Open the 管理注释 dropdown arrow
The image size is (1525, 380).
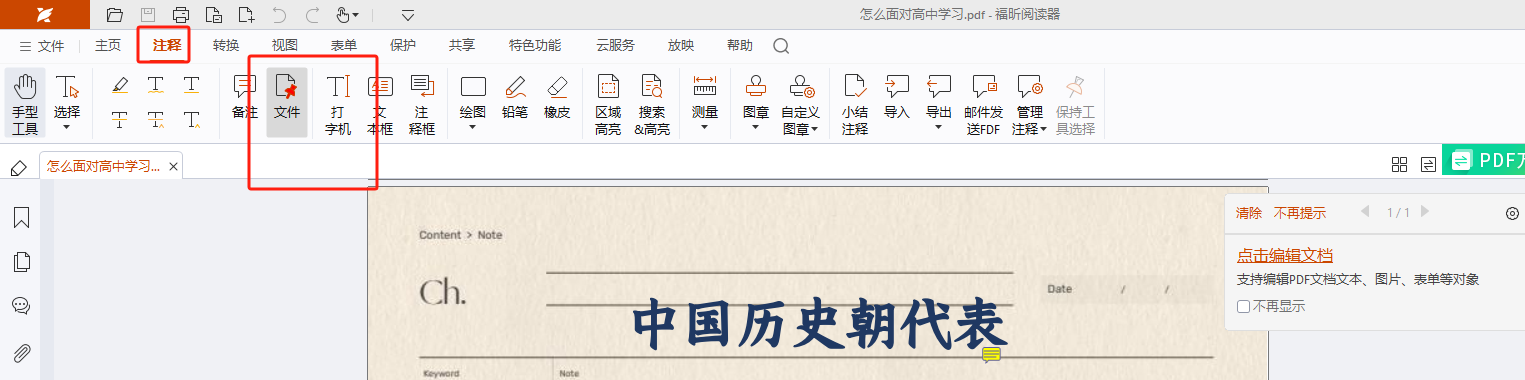click(1043, 128)
